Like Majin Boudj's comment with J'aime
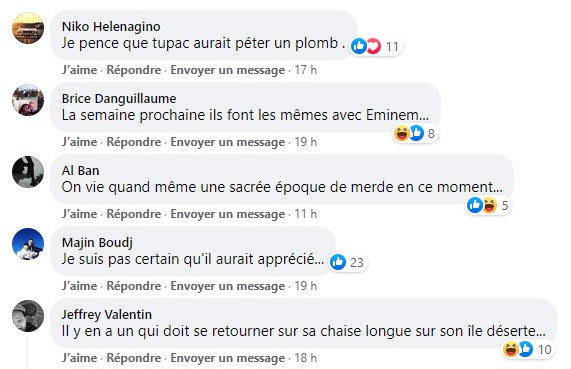 (79, 286)
